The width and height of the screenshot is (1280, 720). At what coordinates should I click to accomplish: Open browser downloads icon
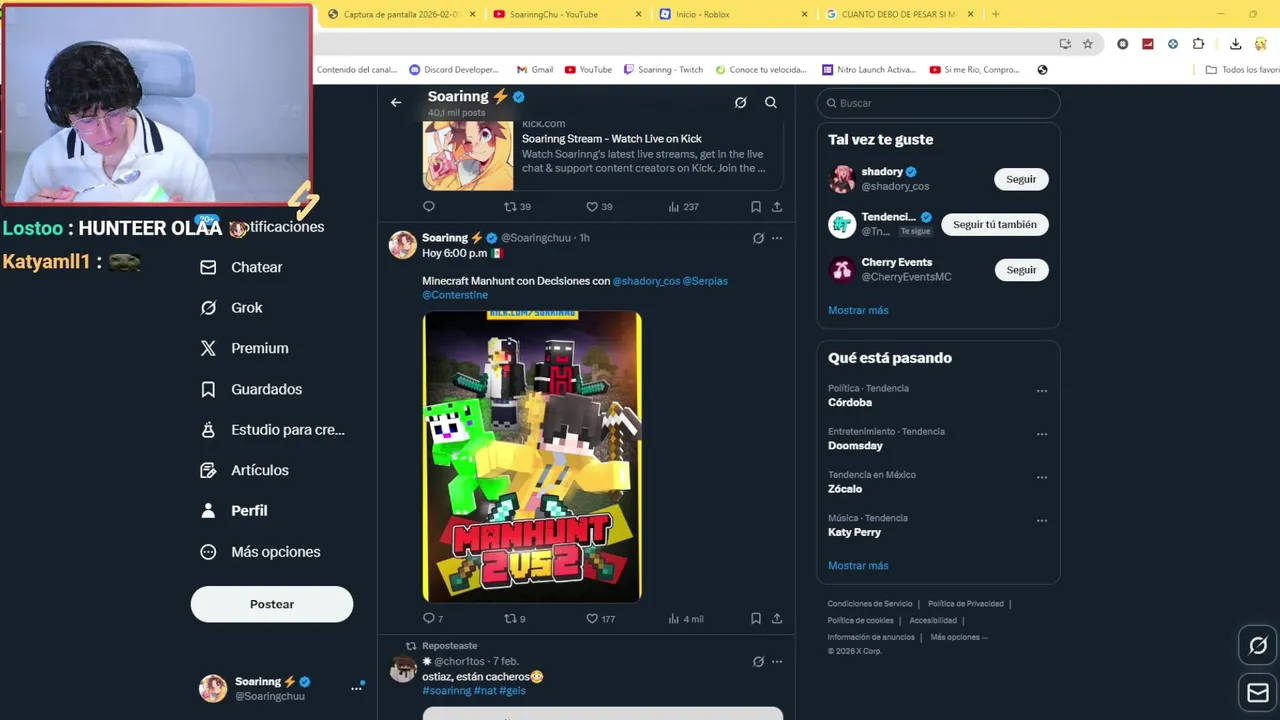point(1236,44)
